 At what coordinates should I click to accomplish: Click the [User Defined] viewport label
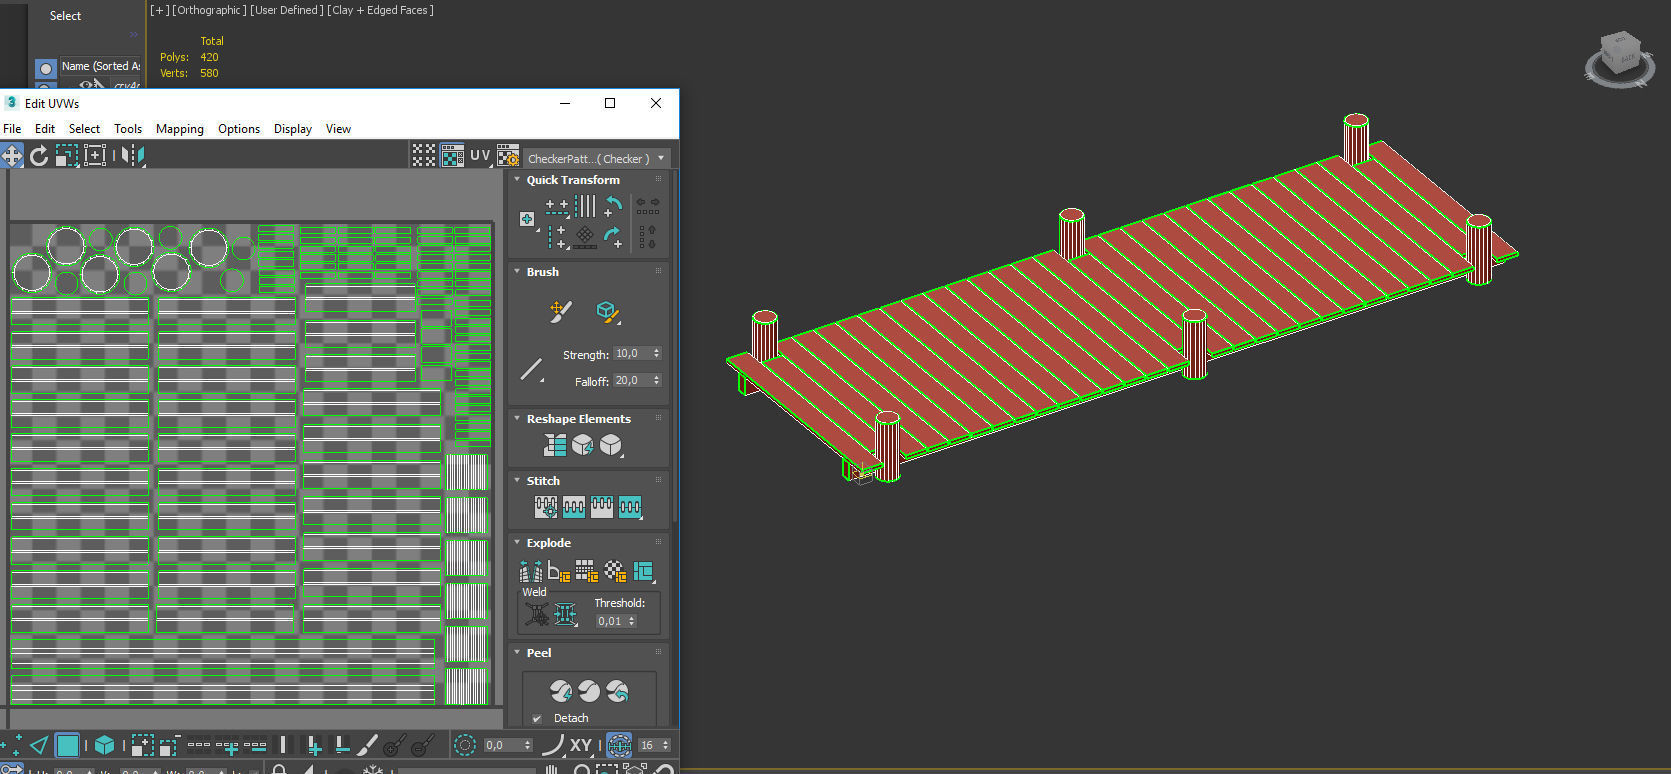click(286, 10)
